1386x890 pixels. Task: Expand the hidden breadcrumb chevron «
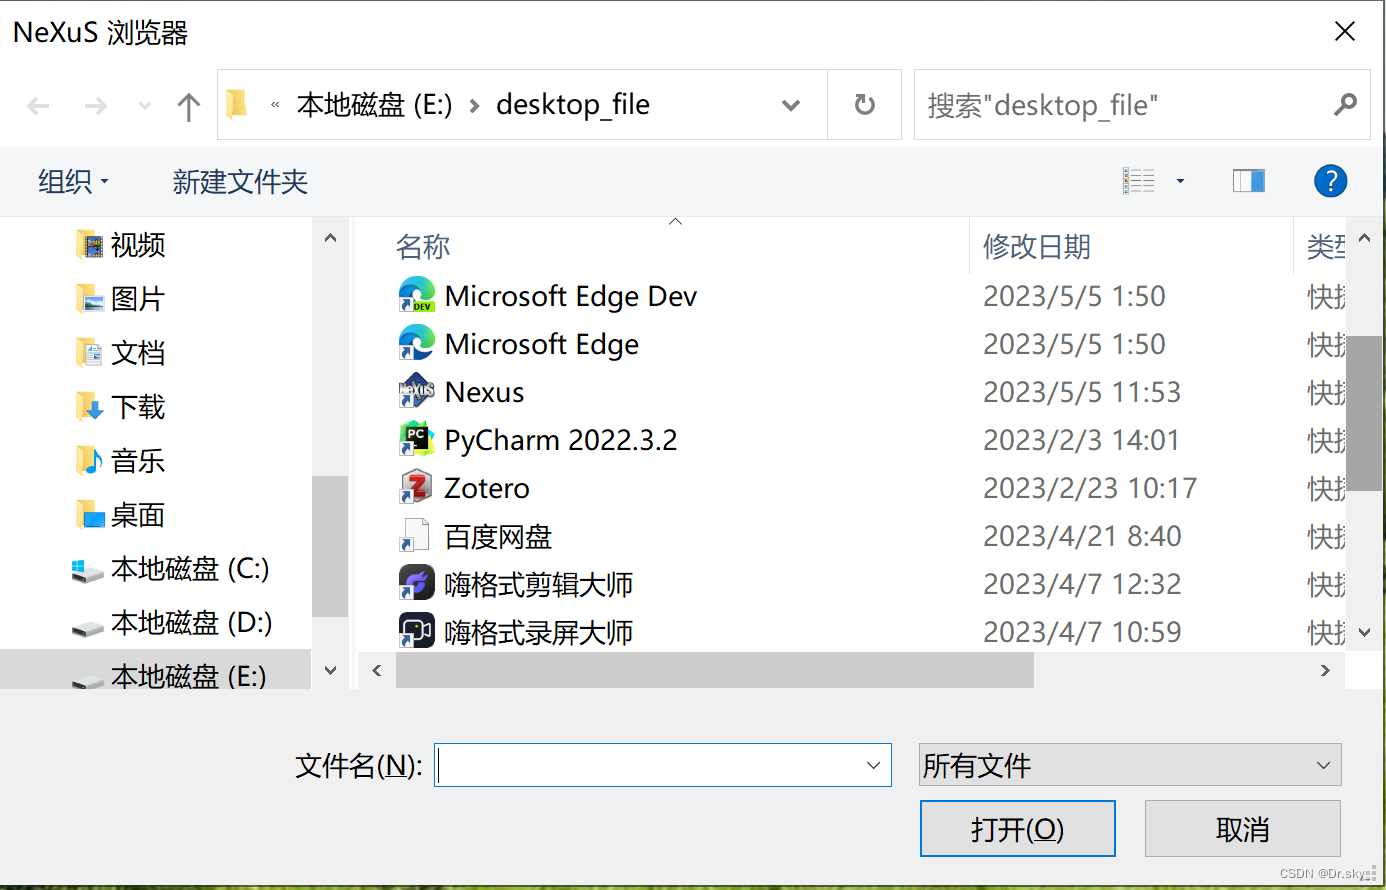(x=274, y=105)
